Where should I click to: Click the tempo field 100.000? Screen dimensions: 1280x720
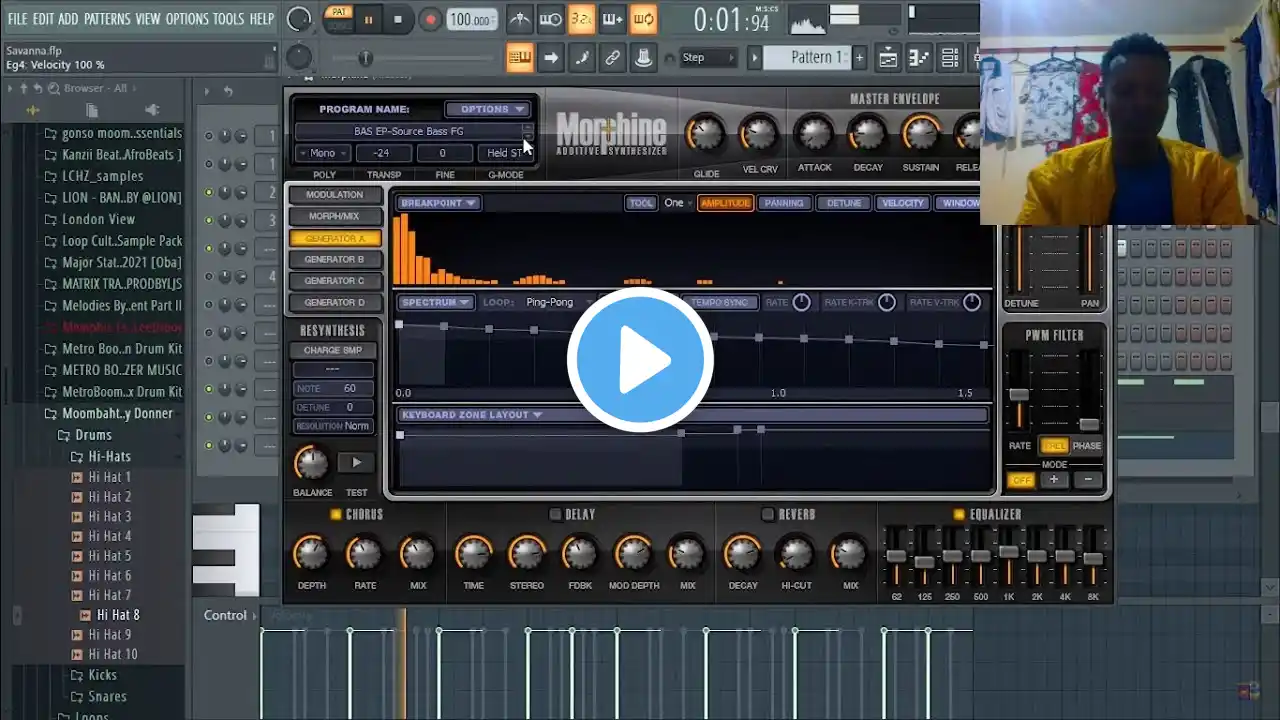(x=470, y=20)
